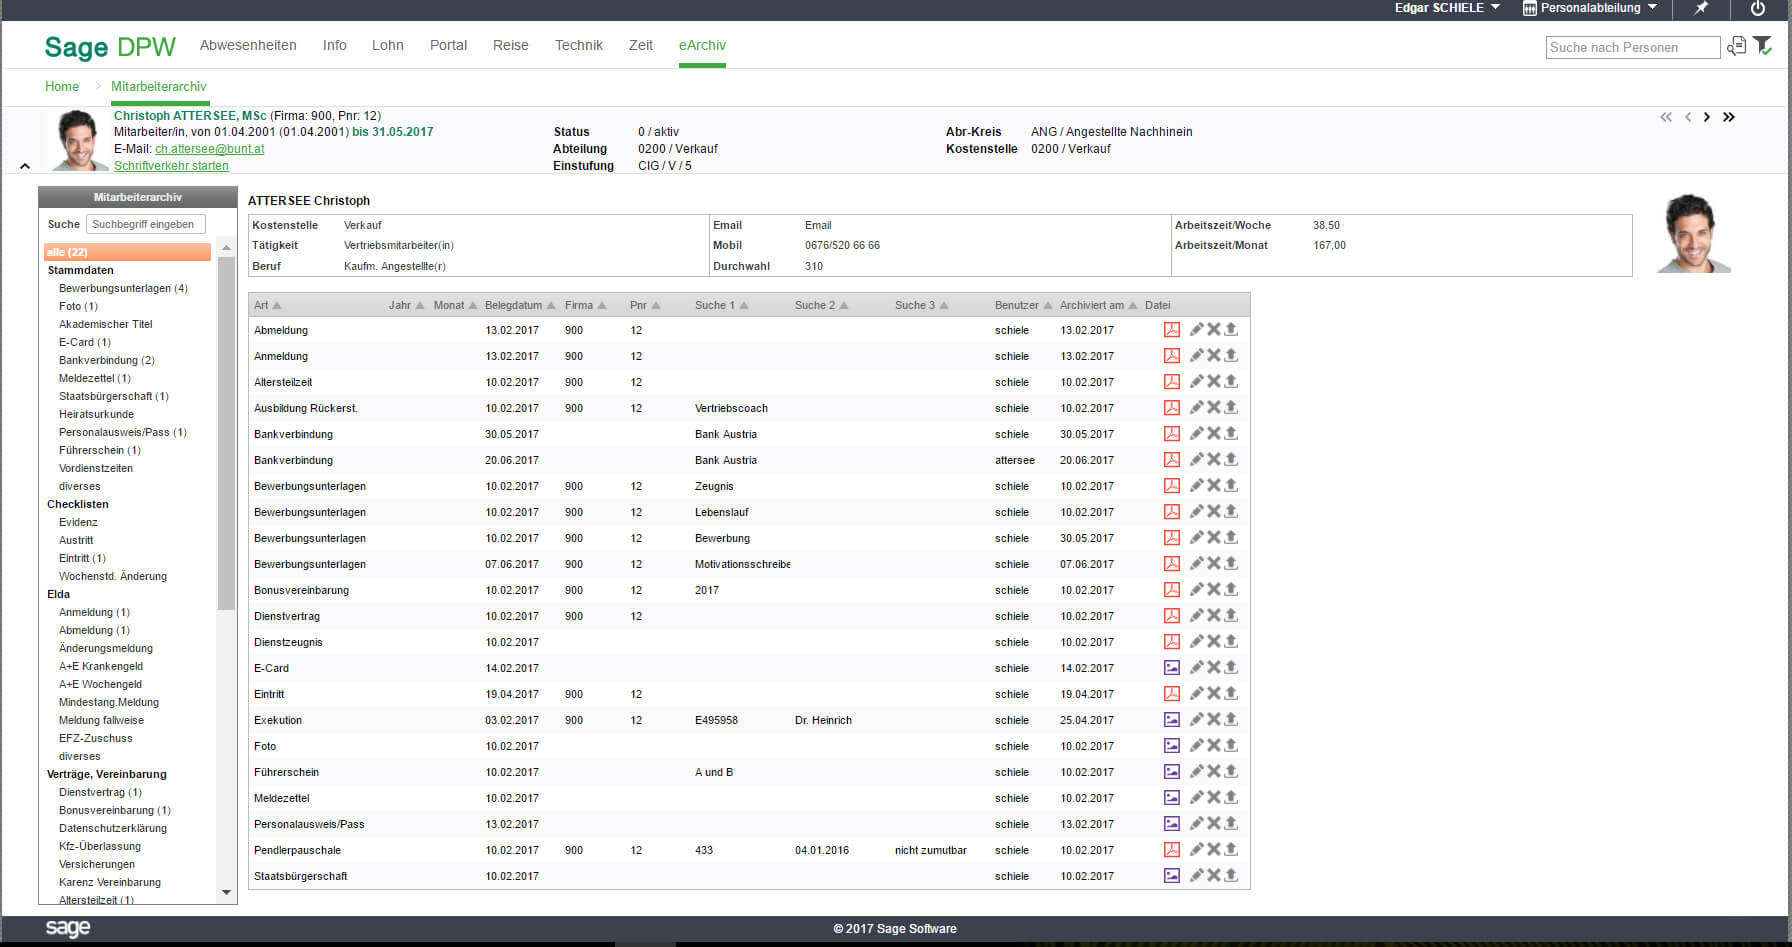
Task: Sort table by the Benutzer column
Action: (1023, 305)
